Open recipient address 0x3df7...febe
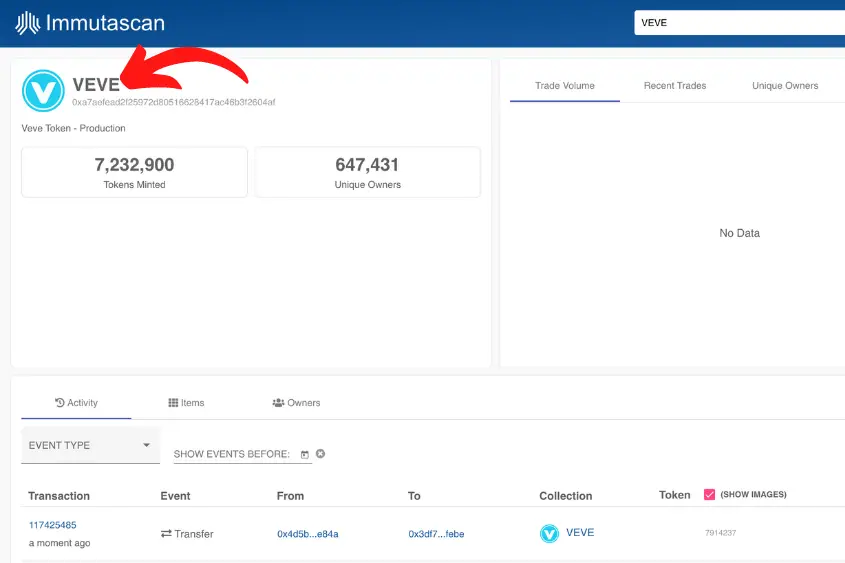The height and width of the screenshot is (563, 845). pyautogui.click(x=436, y=534)
